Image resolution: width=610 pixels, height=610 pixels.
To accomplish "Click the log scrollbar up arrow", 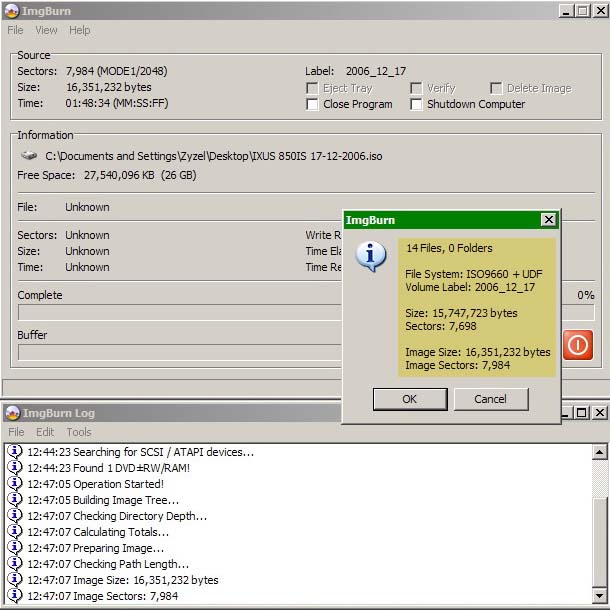I will [599, 452].
